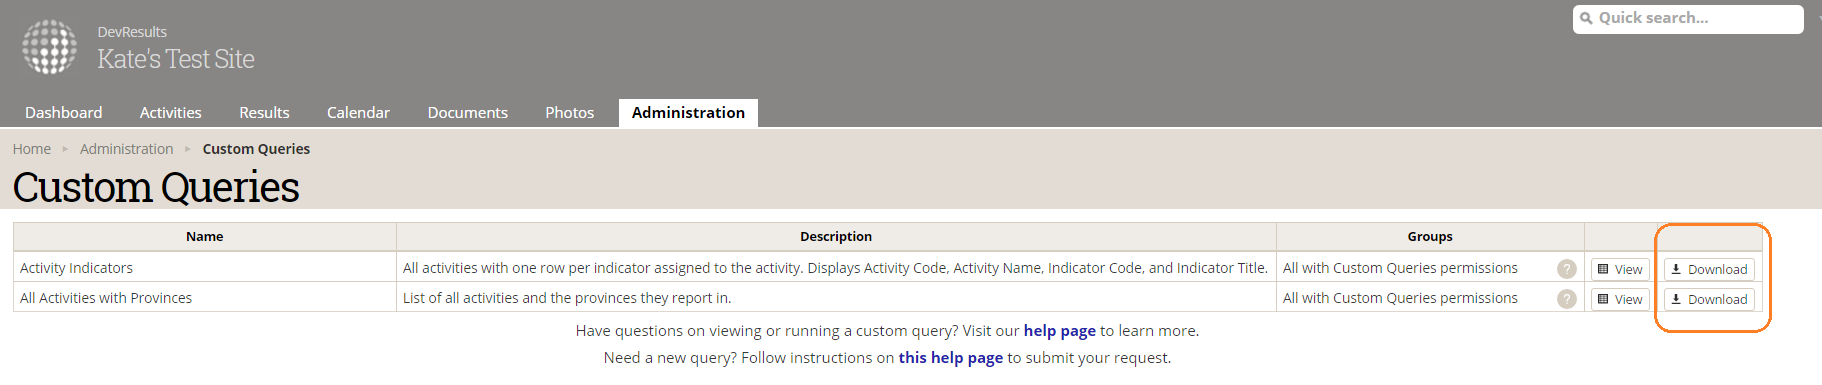Download All Activities with Provinces query
Image resolution: width=1822 pixels, height=385 pixels.
(x=1709, y=299)
